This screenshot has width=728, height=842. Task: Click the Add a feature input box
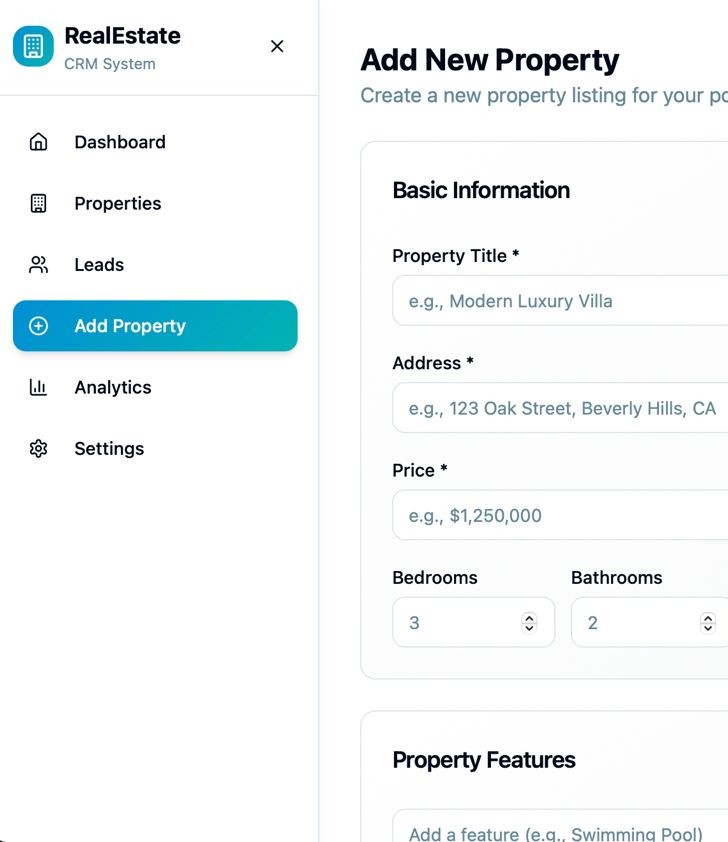click(x=560, y=832)
